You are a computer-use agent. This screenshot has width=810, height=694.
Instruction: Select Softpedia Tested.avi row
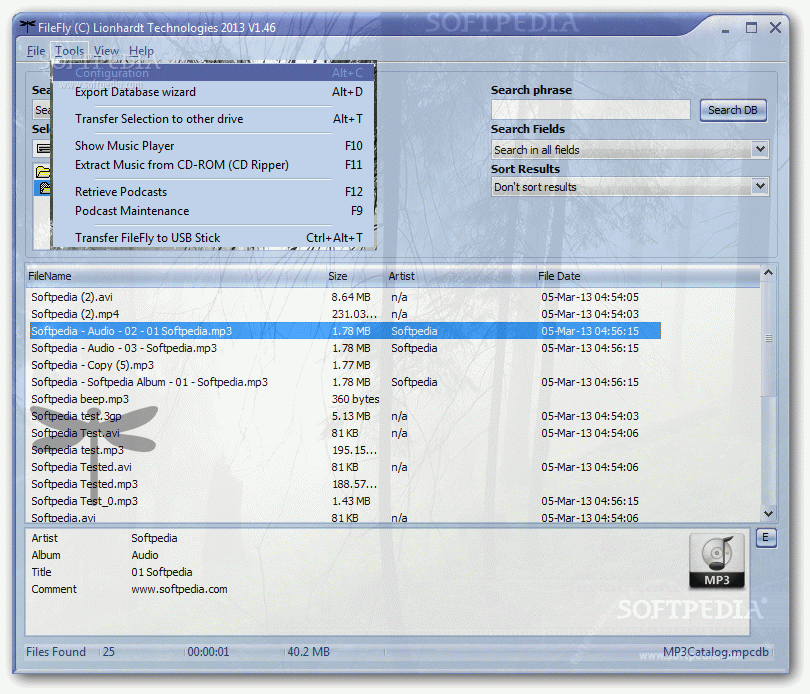pos(345,468)
